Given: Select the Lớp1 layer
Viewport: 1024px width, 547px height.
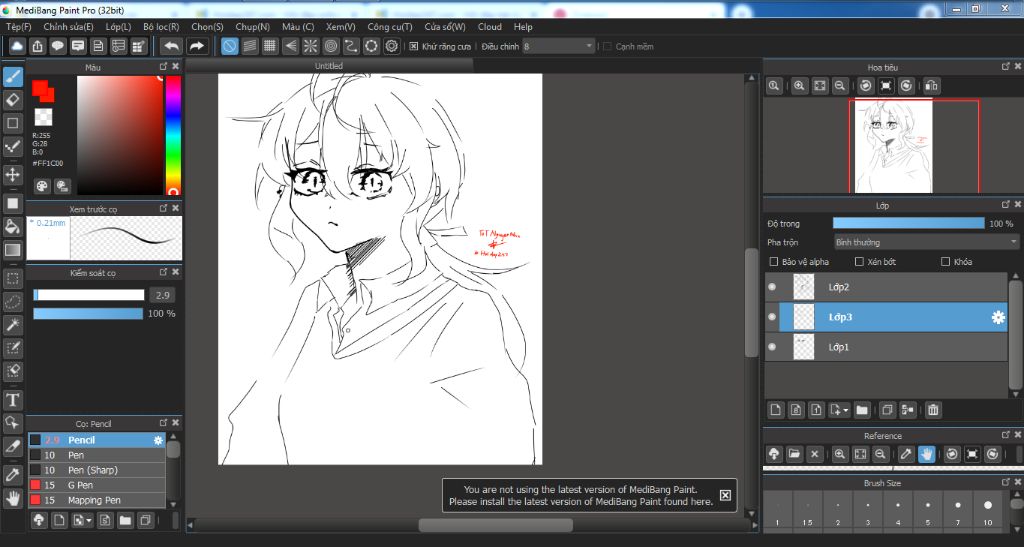Looking at the screenshot, I should click(x=886, y=347).
